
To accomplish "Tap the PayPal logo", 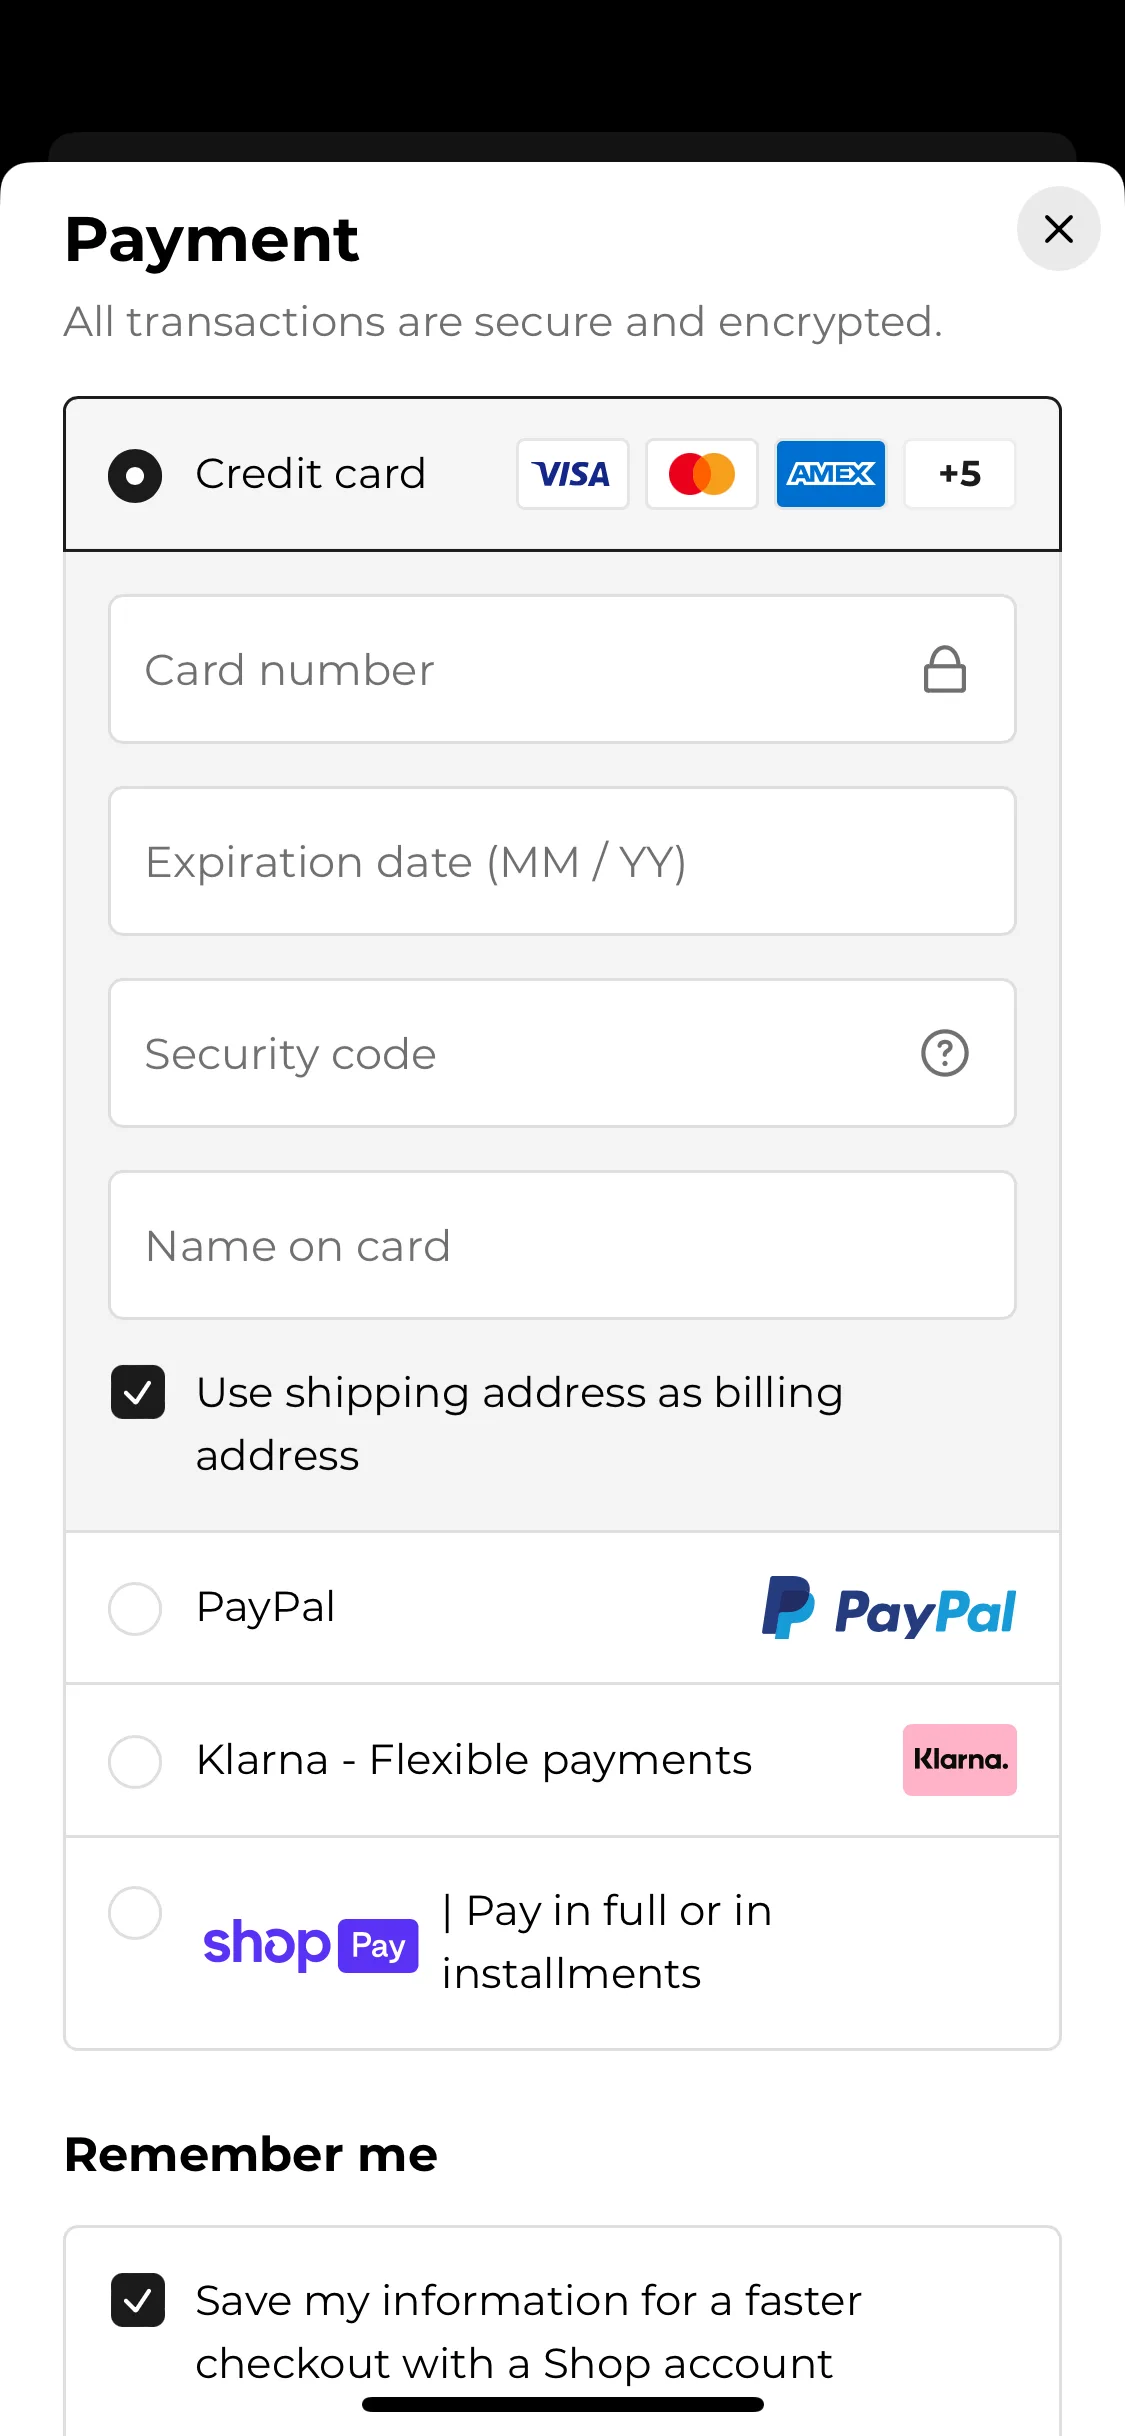I will tap(888, 1608).
